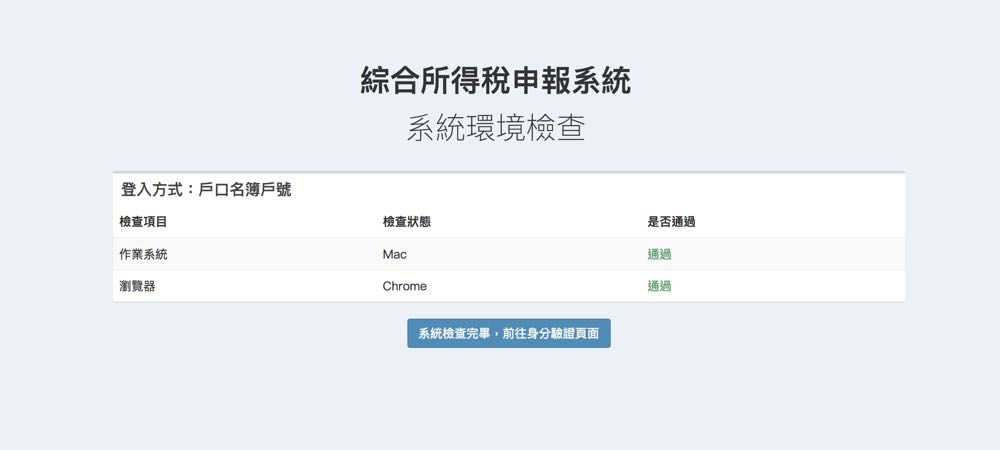Select the 作業系統 cell
This screenshot has height=450, width=1000.
pos(143,254)
